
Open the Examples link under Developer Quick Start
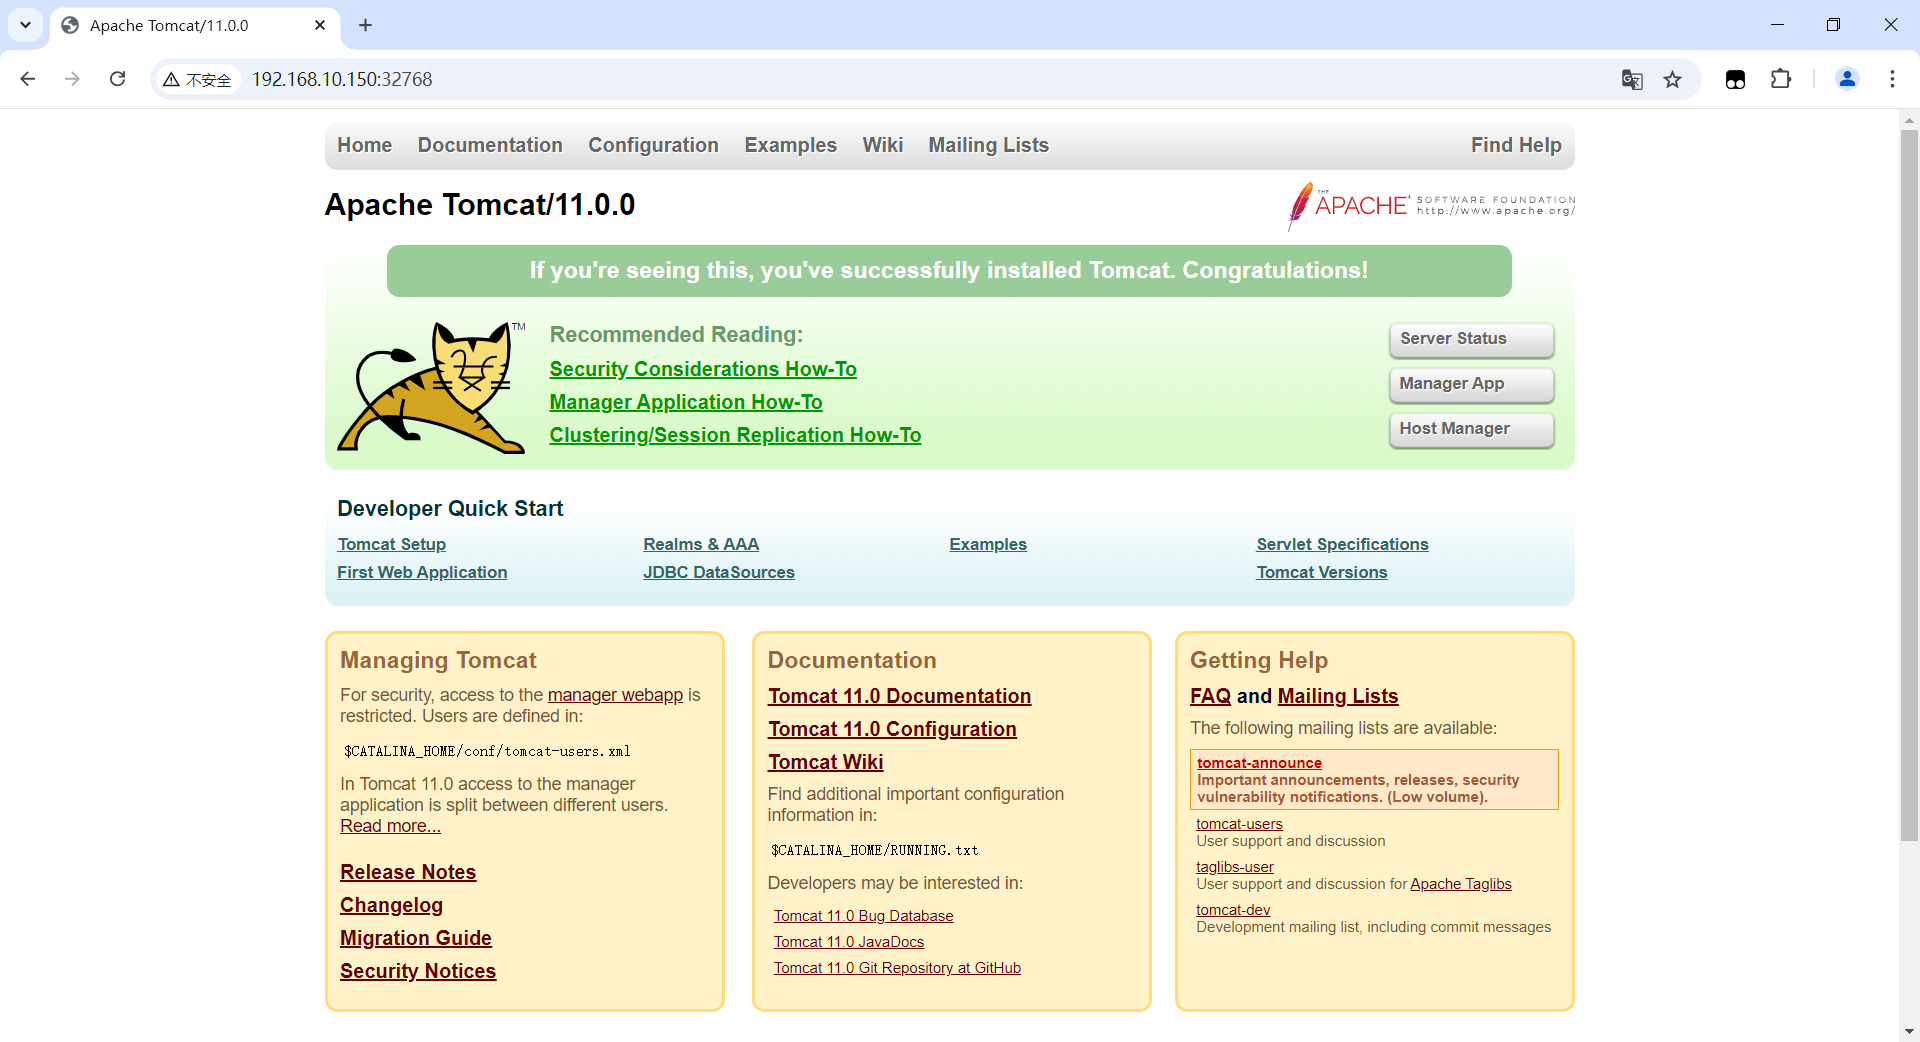click(988, 544)
